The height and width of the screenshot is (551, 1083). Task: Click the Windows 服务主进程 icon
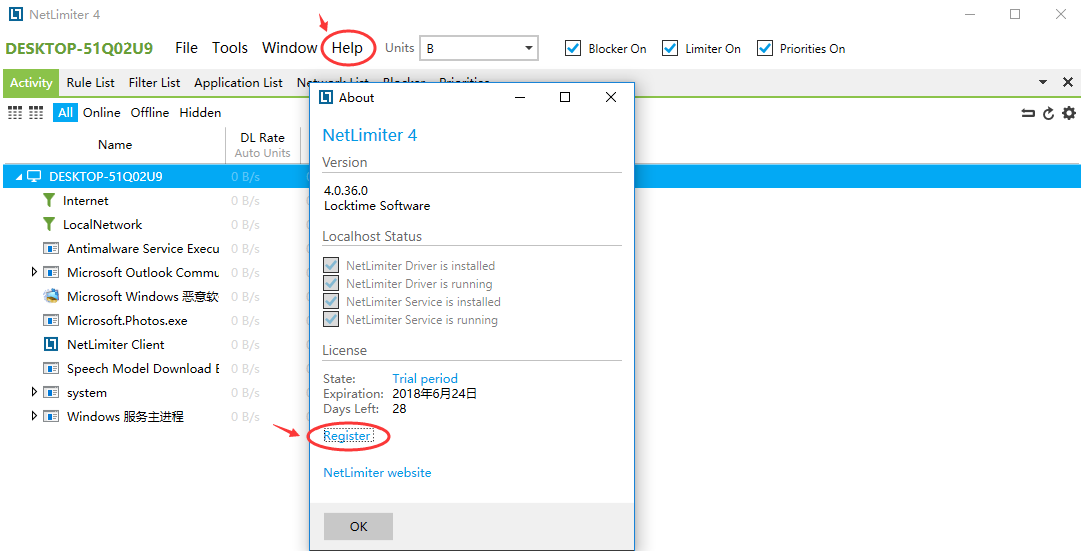click(x=51, y=417)
